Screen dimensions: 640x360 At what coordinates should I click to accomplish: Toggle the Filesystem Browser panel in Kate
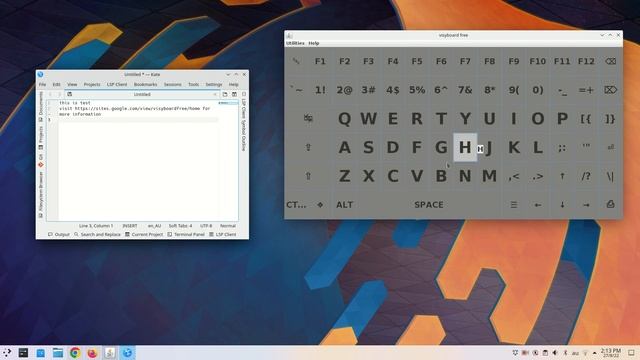[x=41, y=194]
